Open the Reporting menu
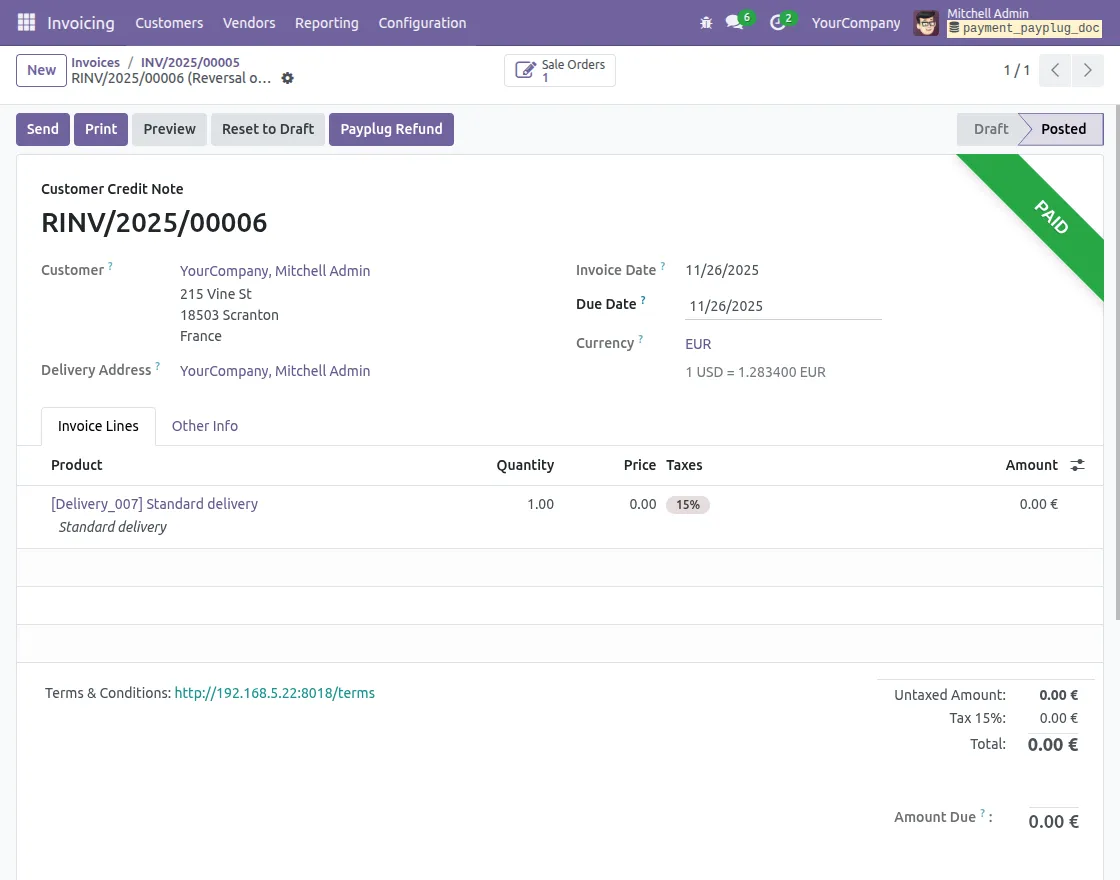This screenshot has height=880, width=1120. click(326, 22)
